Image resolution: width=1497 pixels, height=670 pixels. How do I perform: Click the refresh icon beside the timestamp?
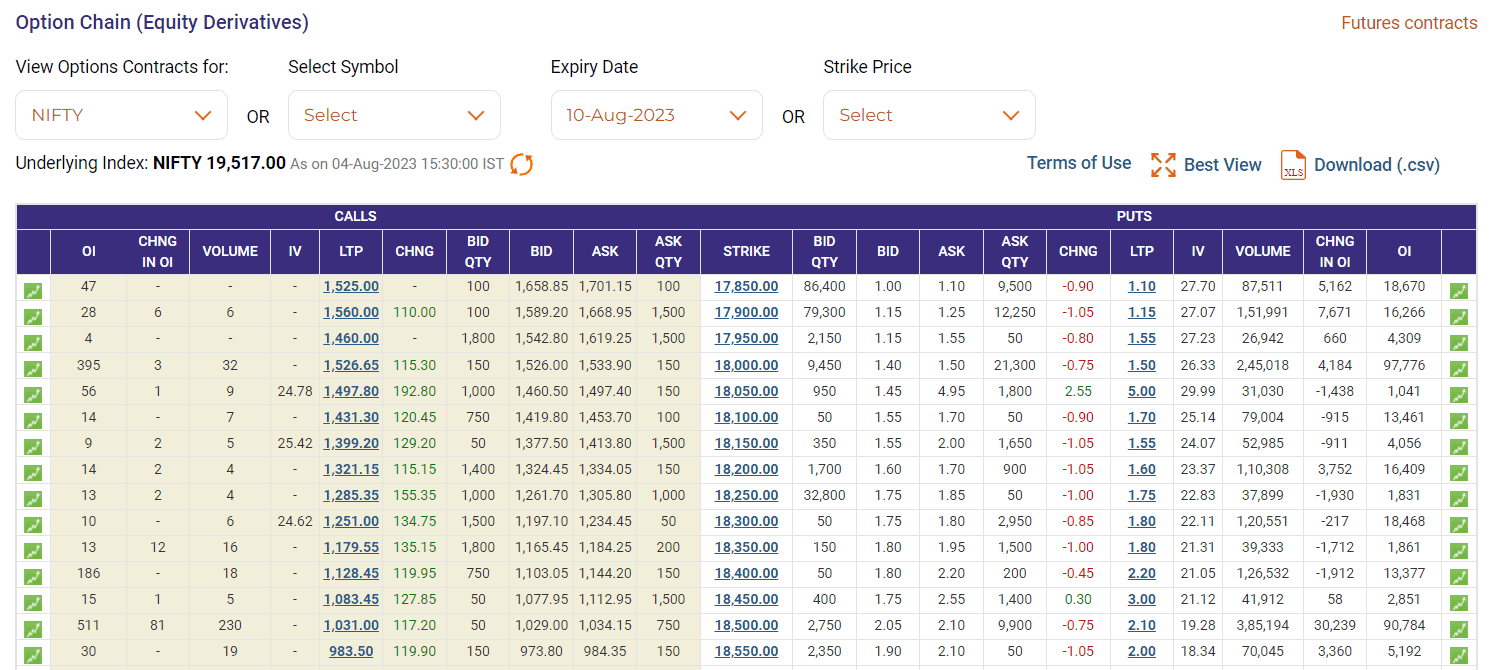521,164
